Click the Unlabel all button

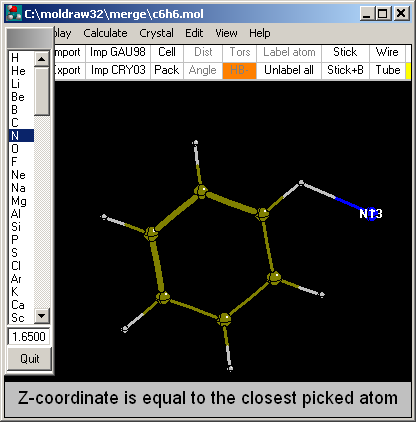(x=289, y=70)
